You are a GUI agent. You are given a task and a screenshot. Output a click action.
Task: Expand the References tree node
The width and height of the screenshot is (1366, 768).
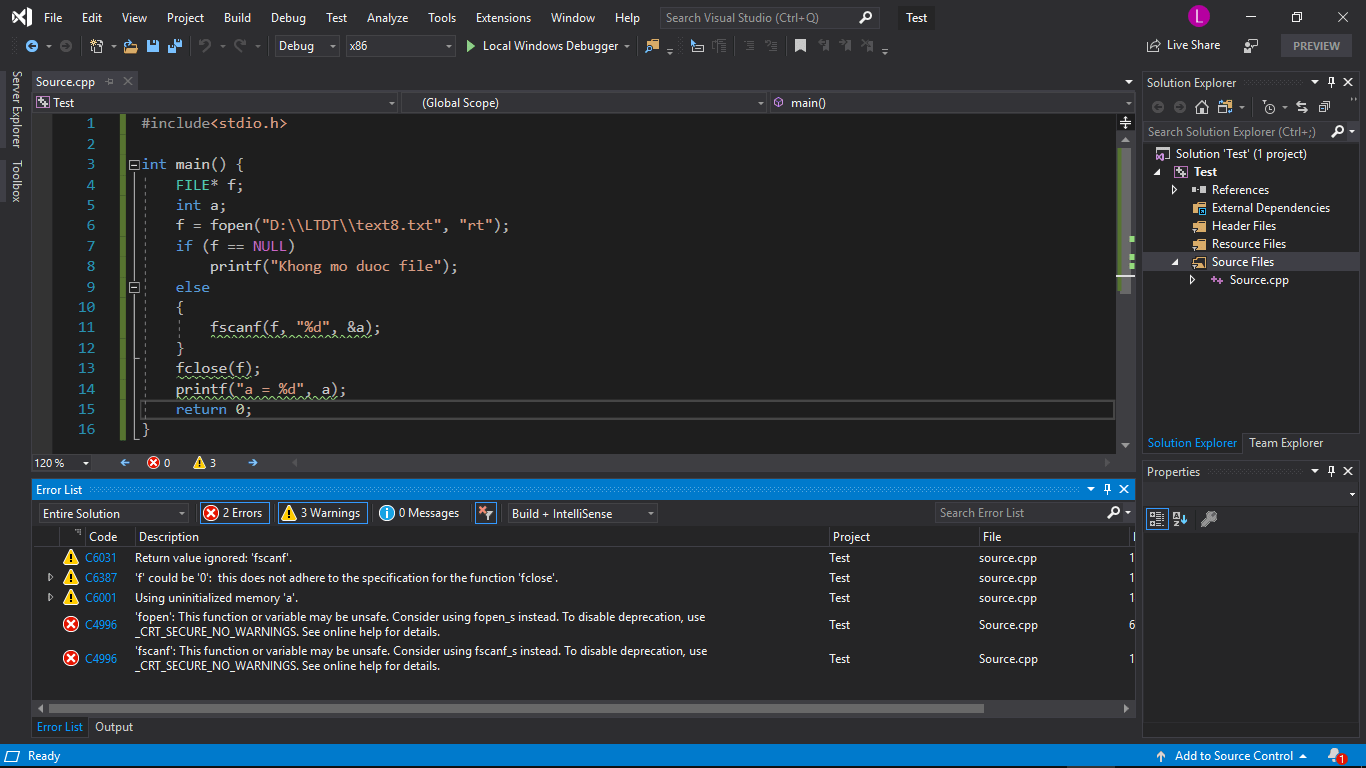(1175, 190)
